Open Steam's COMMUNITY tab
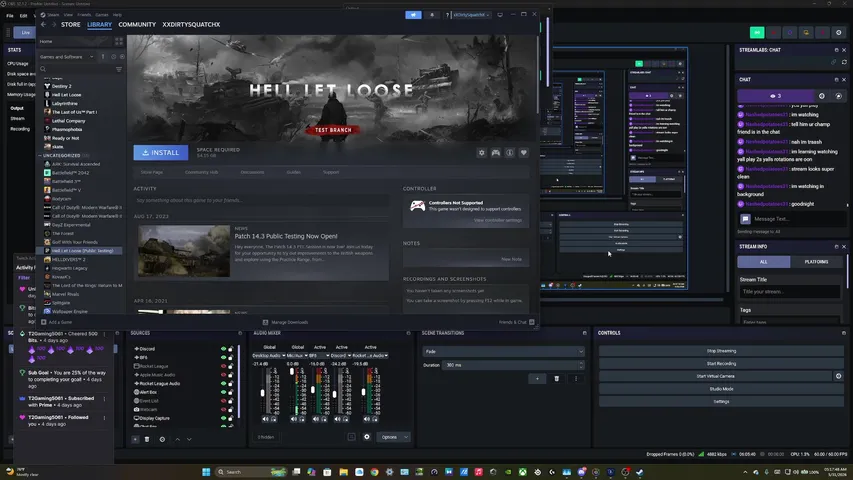 (137, 24)
